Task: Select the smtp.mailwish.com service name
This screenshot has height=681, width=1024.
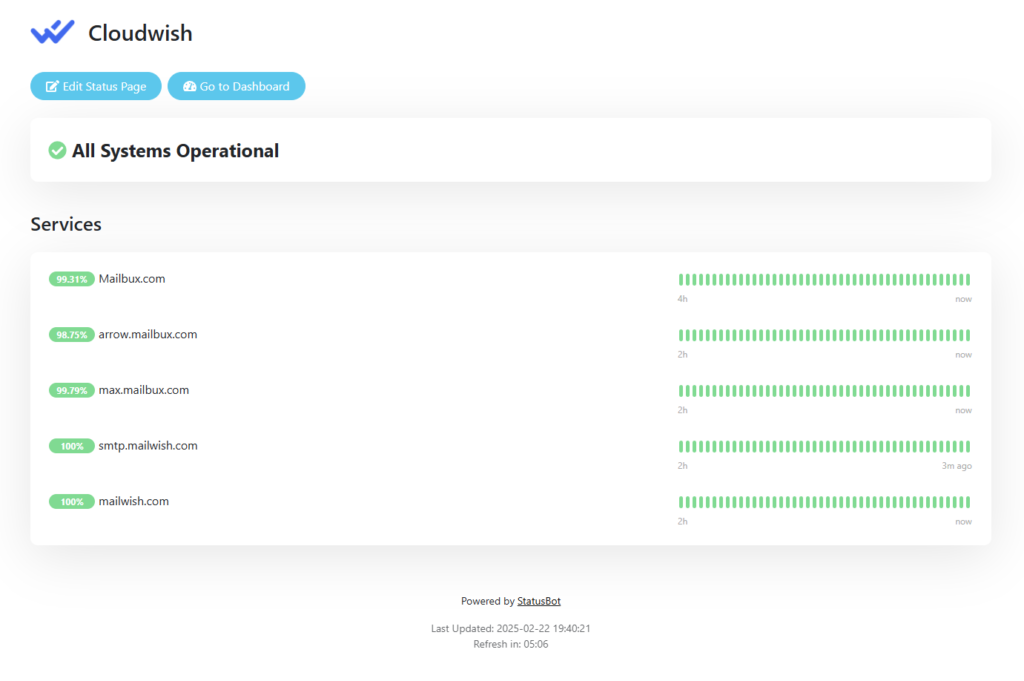Action: (x=147, y=445)
